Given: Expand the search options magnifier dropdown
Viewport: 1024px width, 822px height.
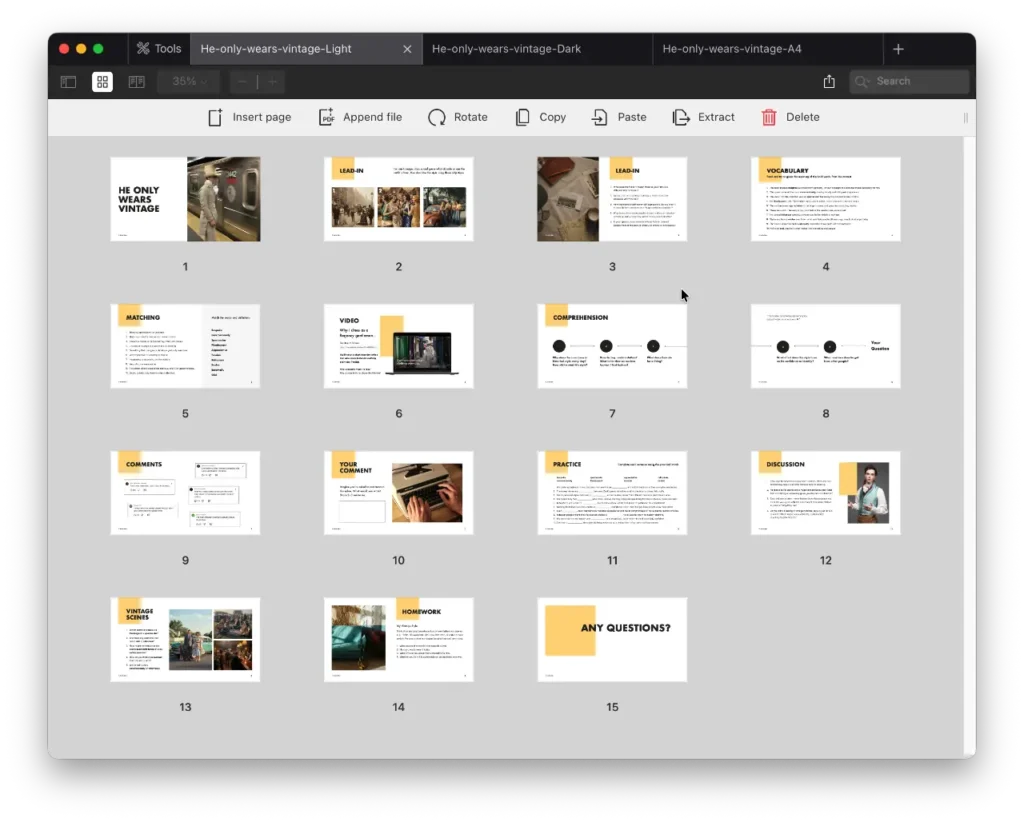Looking at the screenshot, I should pyautogui.click(x=863, y=82).
